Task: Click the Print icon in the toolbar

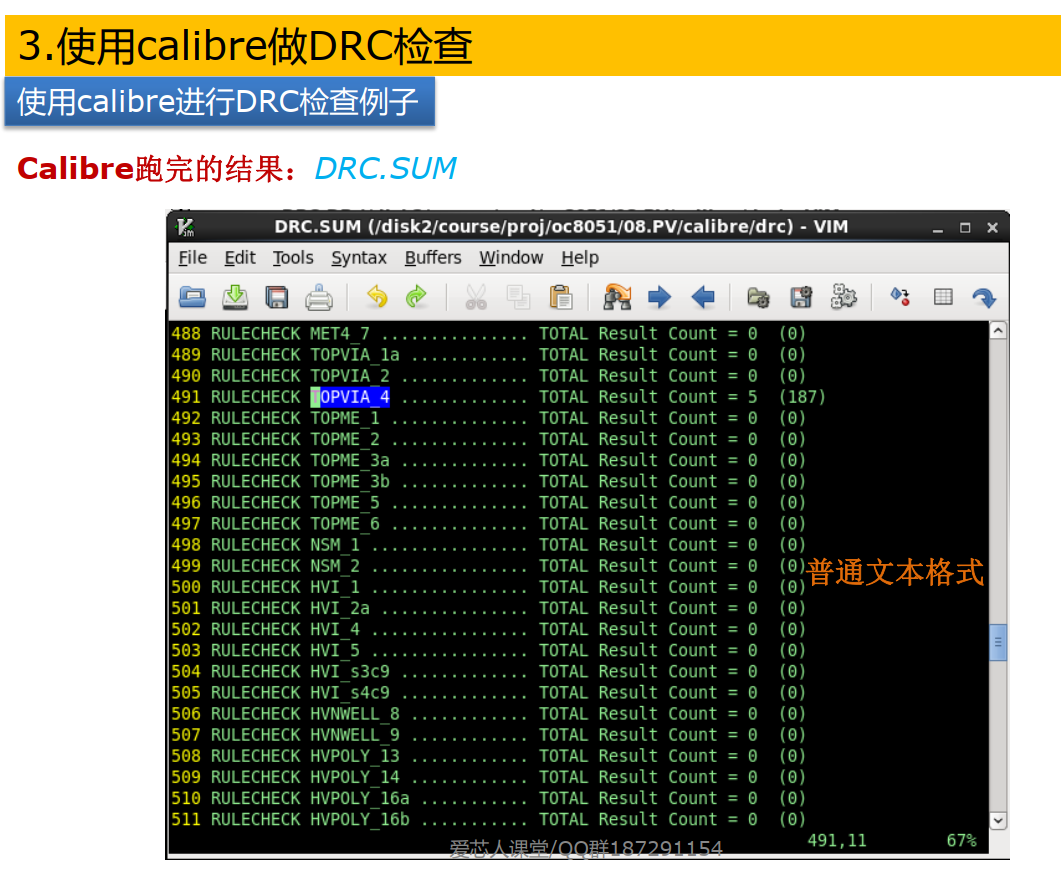Action: click(x=320, y=297)
